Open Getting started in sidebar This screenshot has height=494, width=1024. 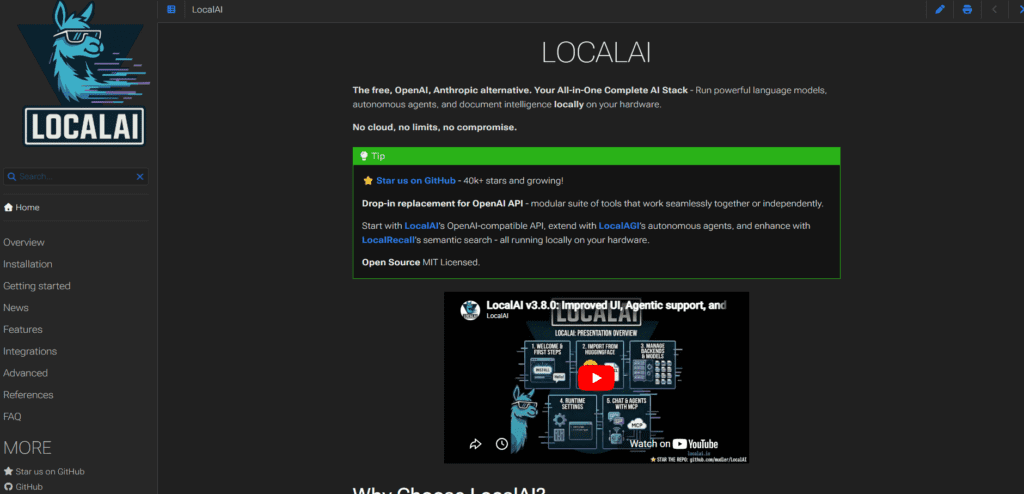coord(37,286)
